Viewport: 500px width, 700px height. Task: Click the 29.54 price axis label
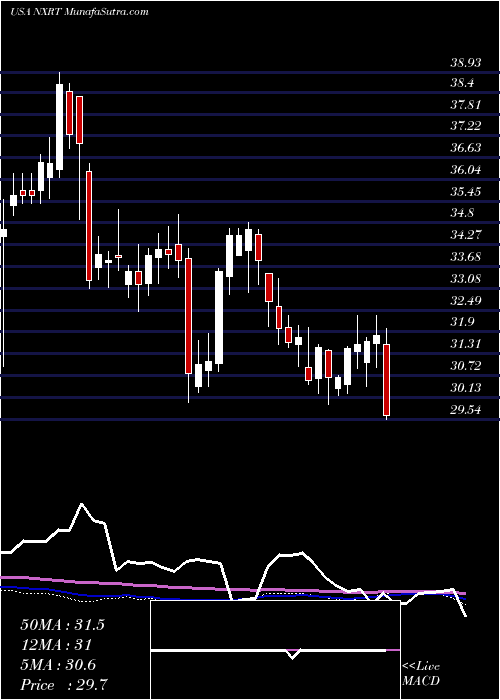466,409
